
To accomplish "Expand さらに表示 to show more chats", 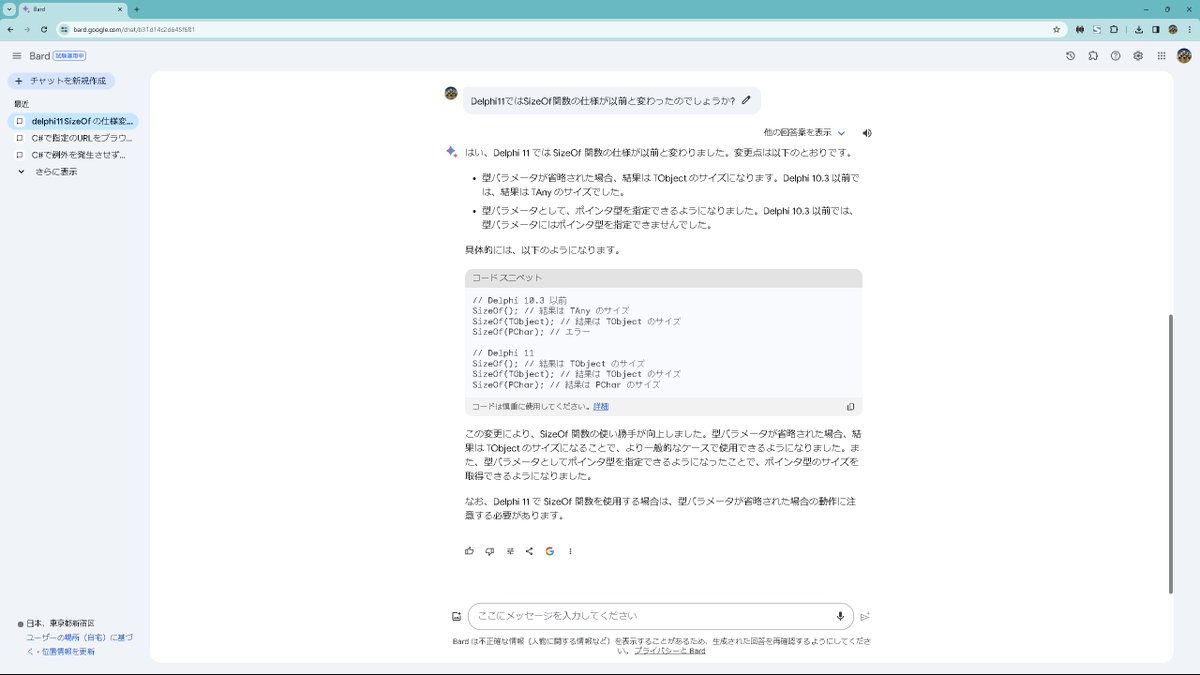I will pyautogui.click(x=48, y=172).
